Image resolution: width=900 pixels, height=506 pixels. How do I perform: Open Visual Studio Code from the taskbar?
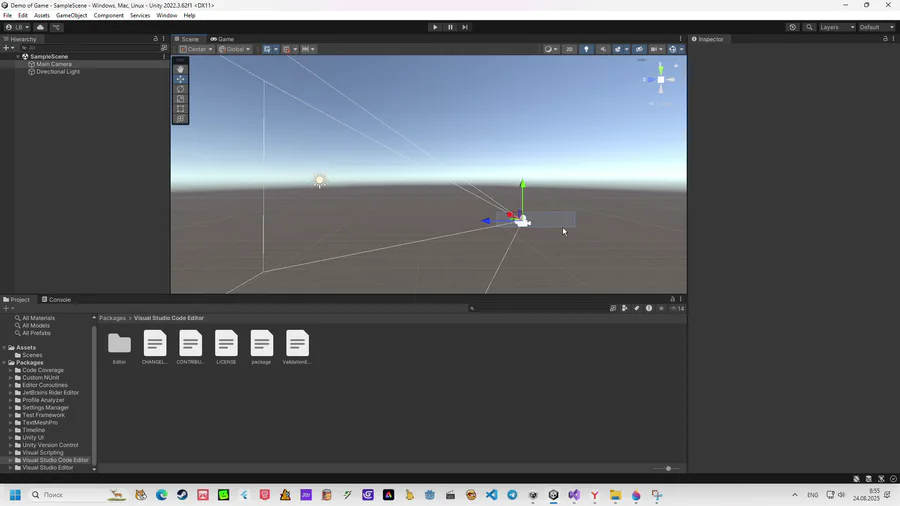point(491,495)
